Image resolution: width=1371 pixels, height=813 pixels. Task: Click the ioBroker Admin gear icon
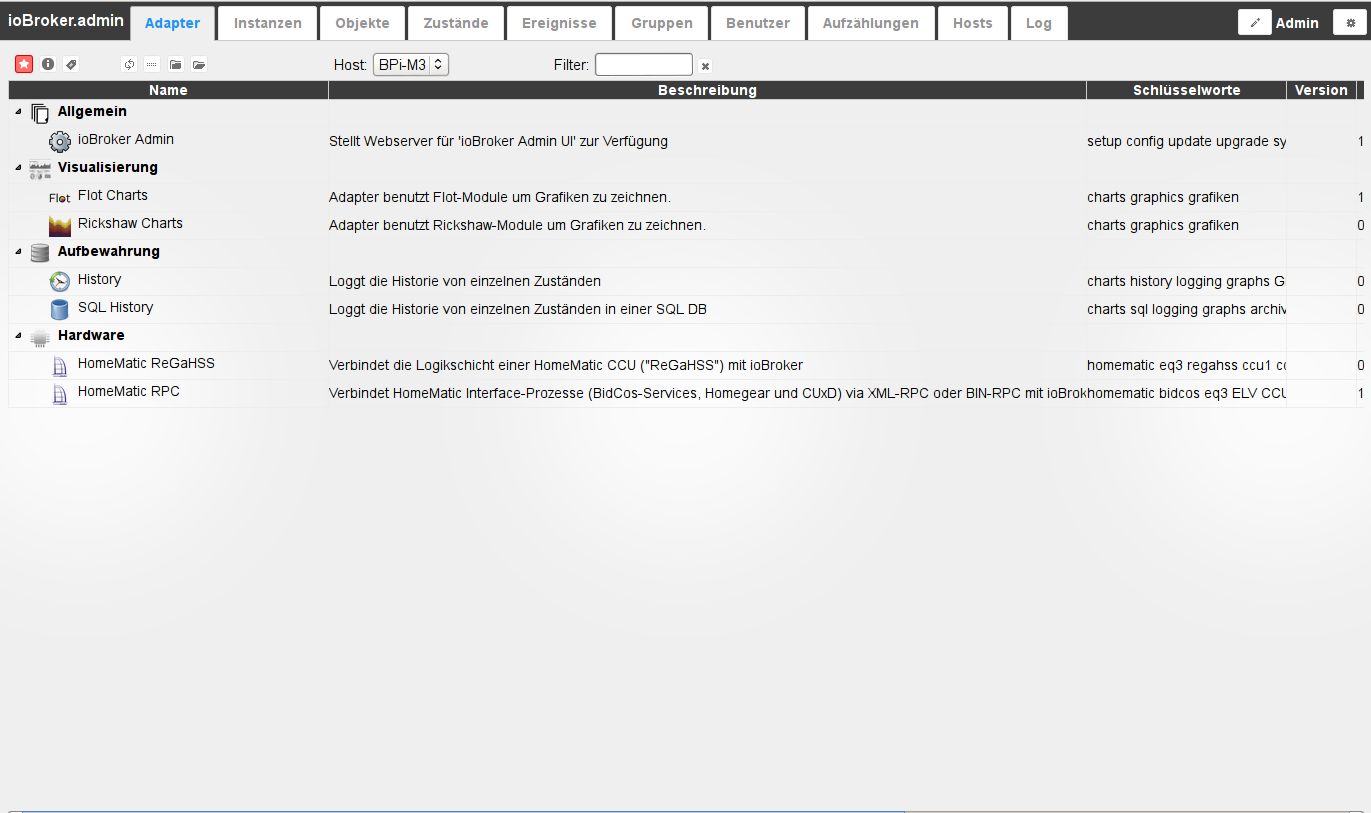click(60, 141)
